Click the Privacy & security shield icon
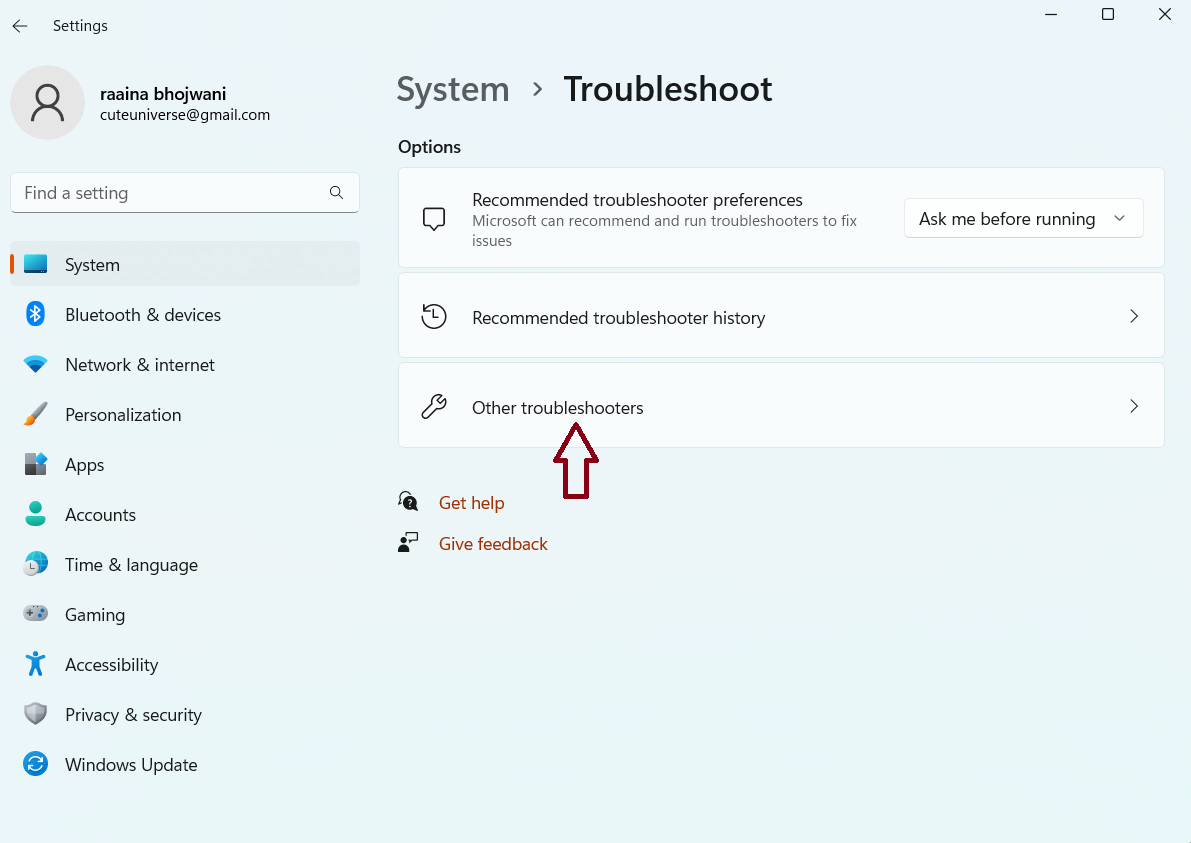 pyautogui.click(x=36, y=715)
